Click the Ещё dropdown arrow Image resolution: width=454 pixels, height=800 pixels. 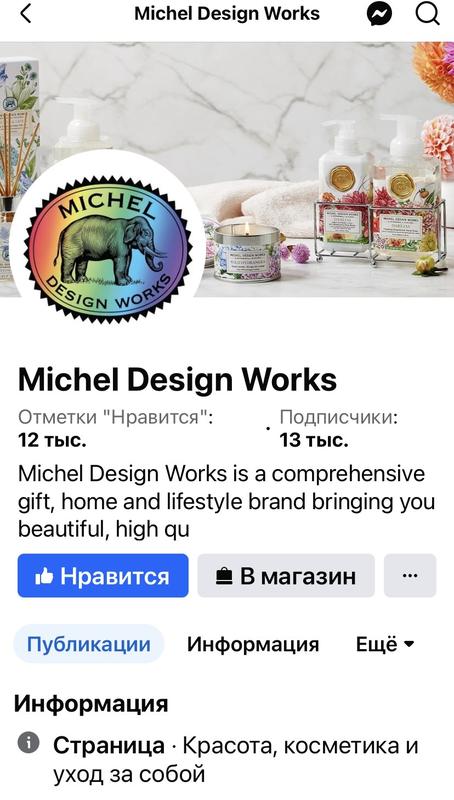[x=409, y=644]
